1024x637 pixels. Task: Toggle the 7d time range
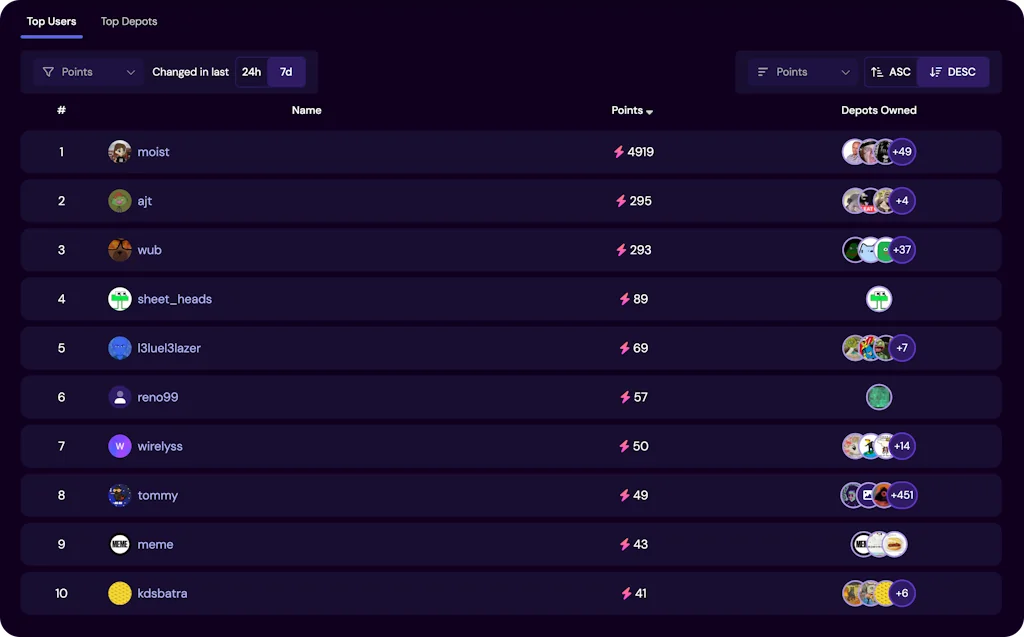tap(286, 72)
